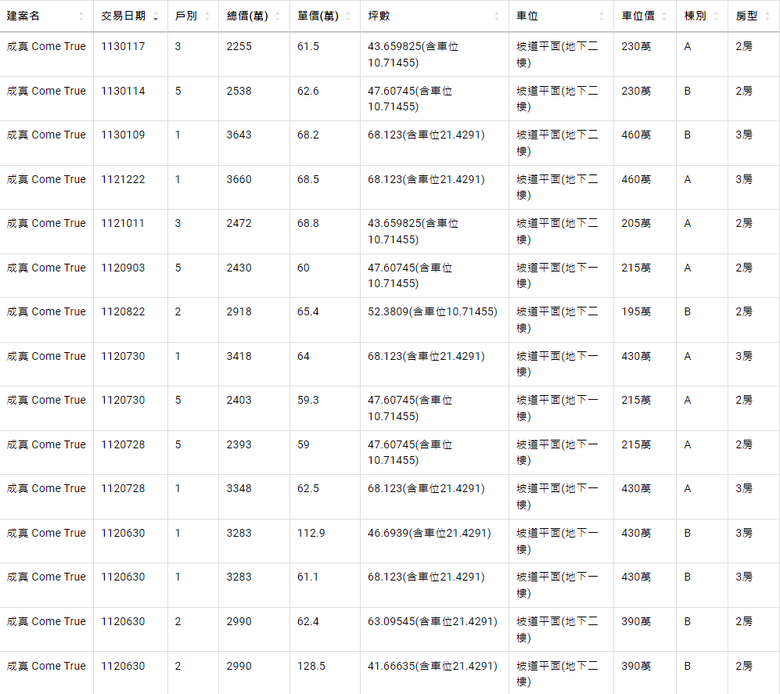Select area cell 63.09545(含車位21.4291)
The width and height of the screenshot is (780, 694).
click(x=432, y=622)
